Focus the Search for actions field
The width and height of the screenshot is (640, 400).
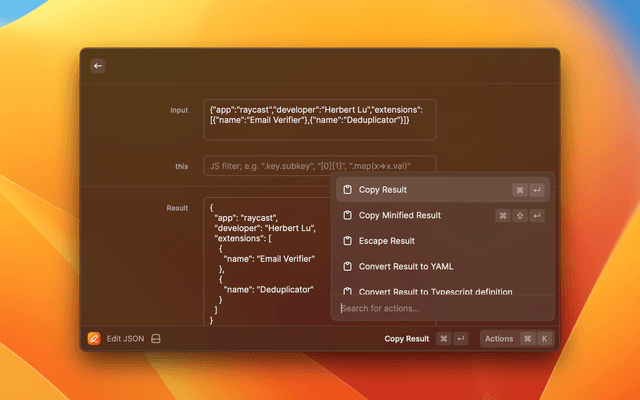(x=440, y=308)
